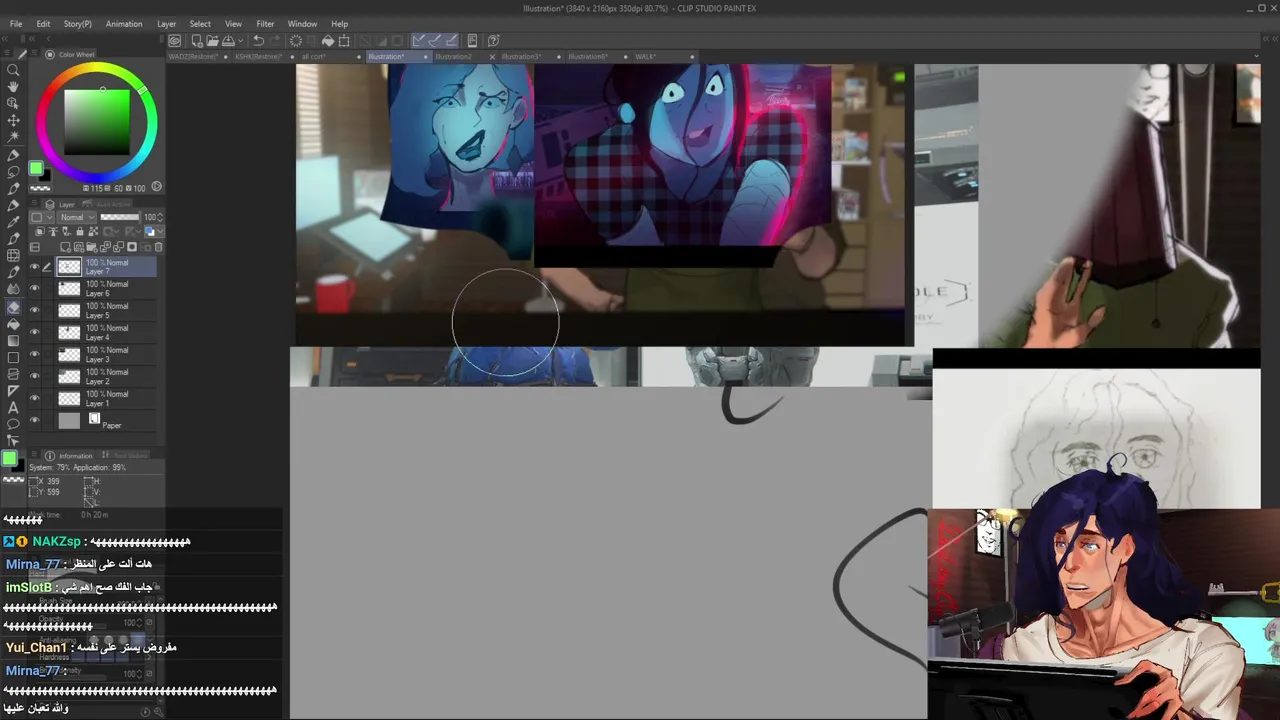Open the Filter menu
Image resolution: width=1280 pixels, height=720 pixels.
265,24
